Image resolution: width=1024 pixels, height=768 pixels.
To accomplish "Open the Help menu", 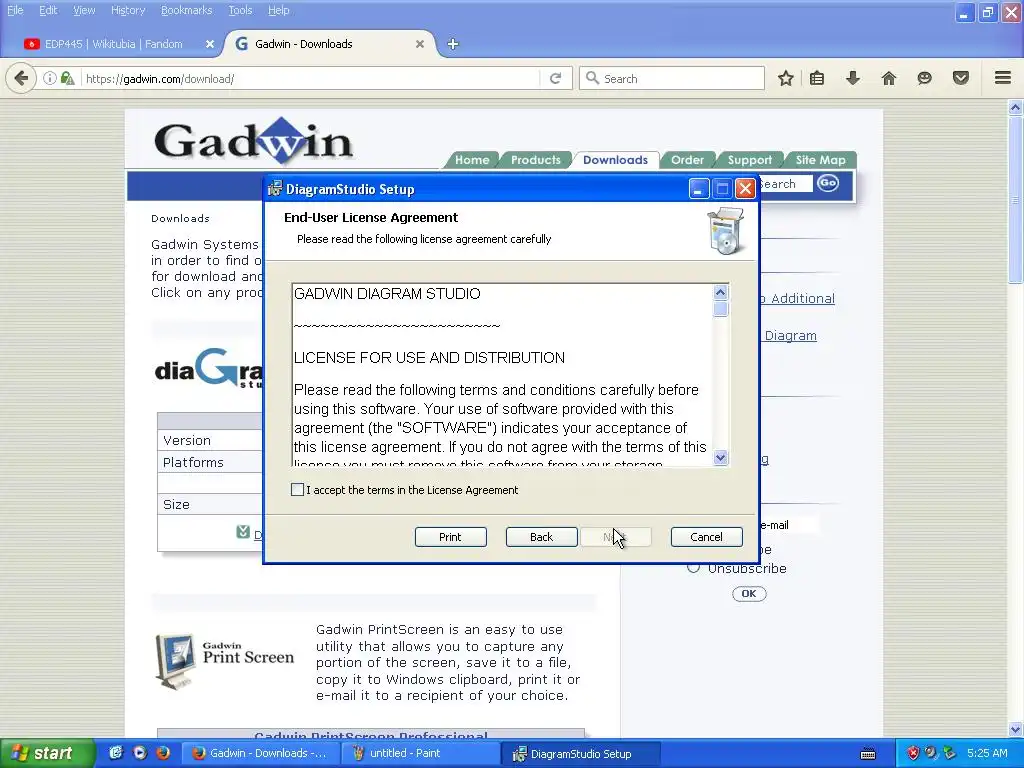I will coord(278,10).
